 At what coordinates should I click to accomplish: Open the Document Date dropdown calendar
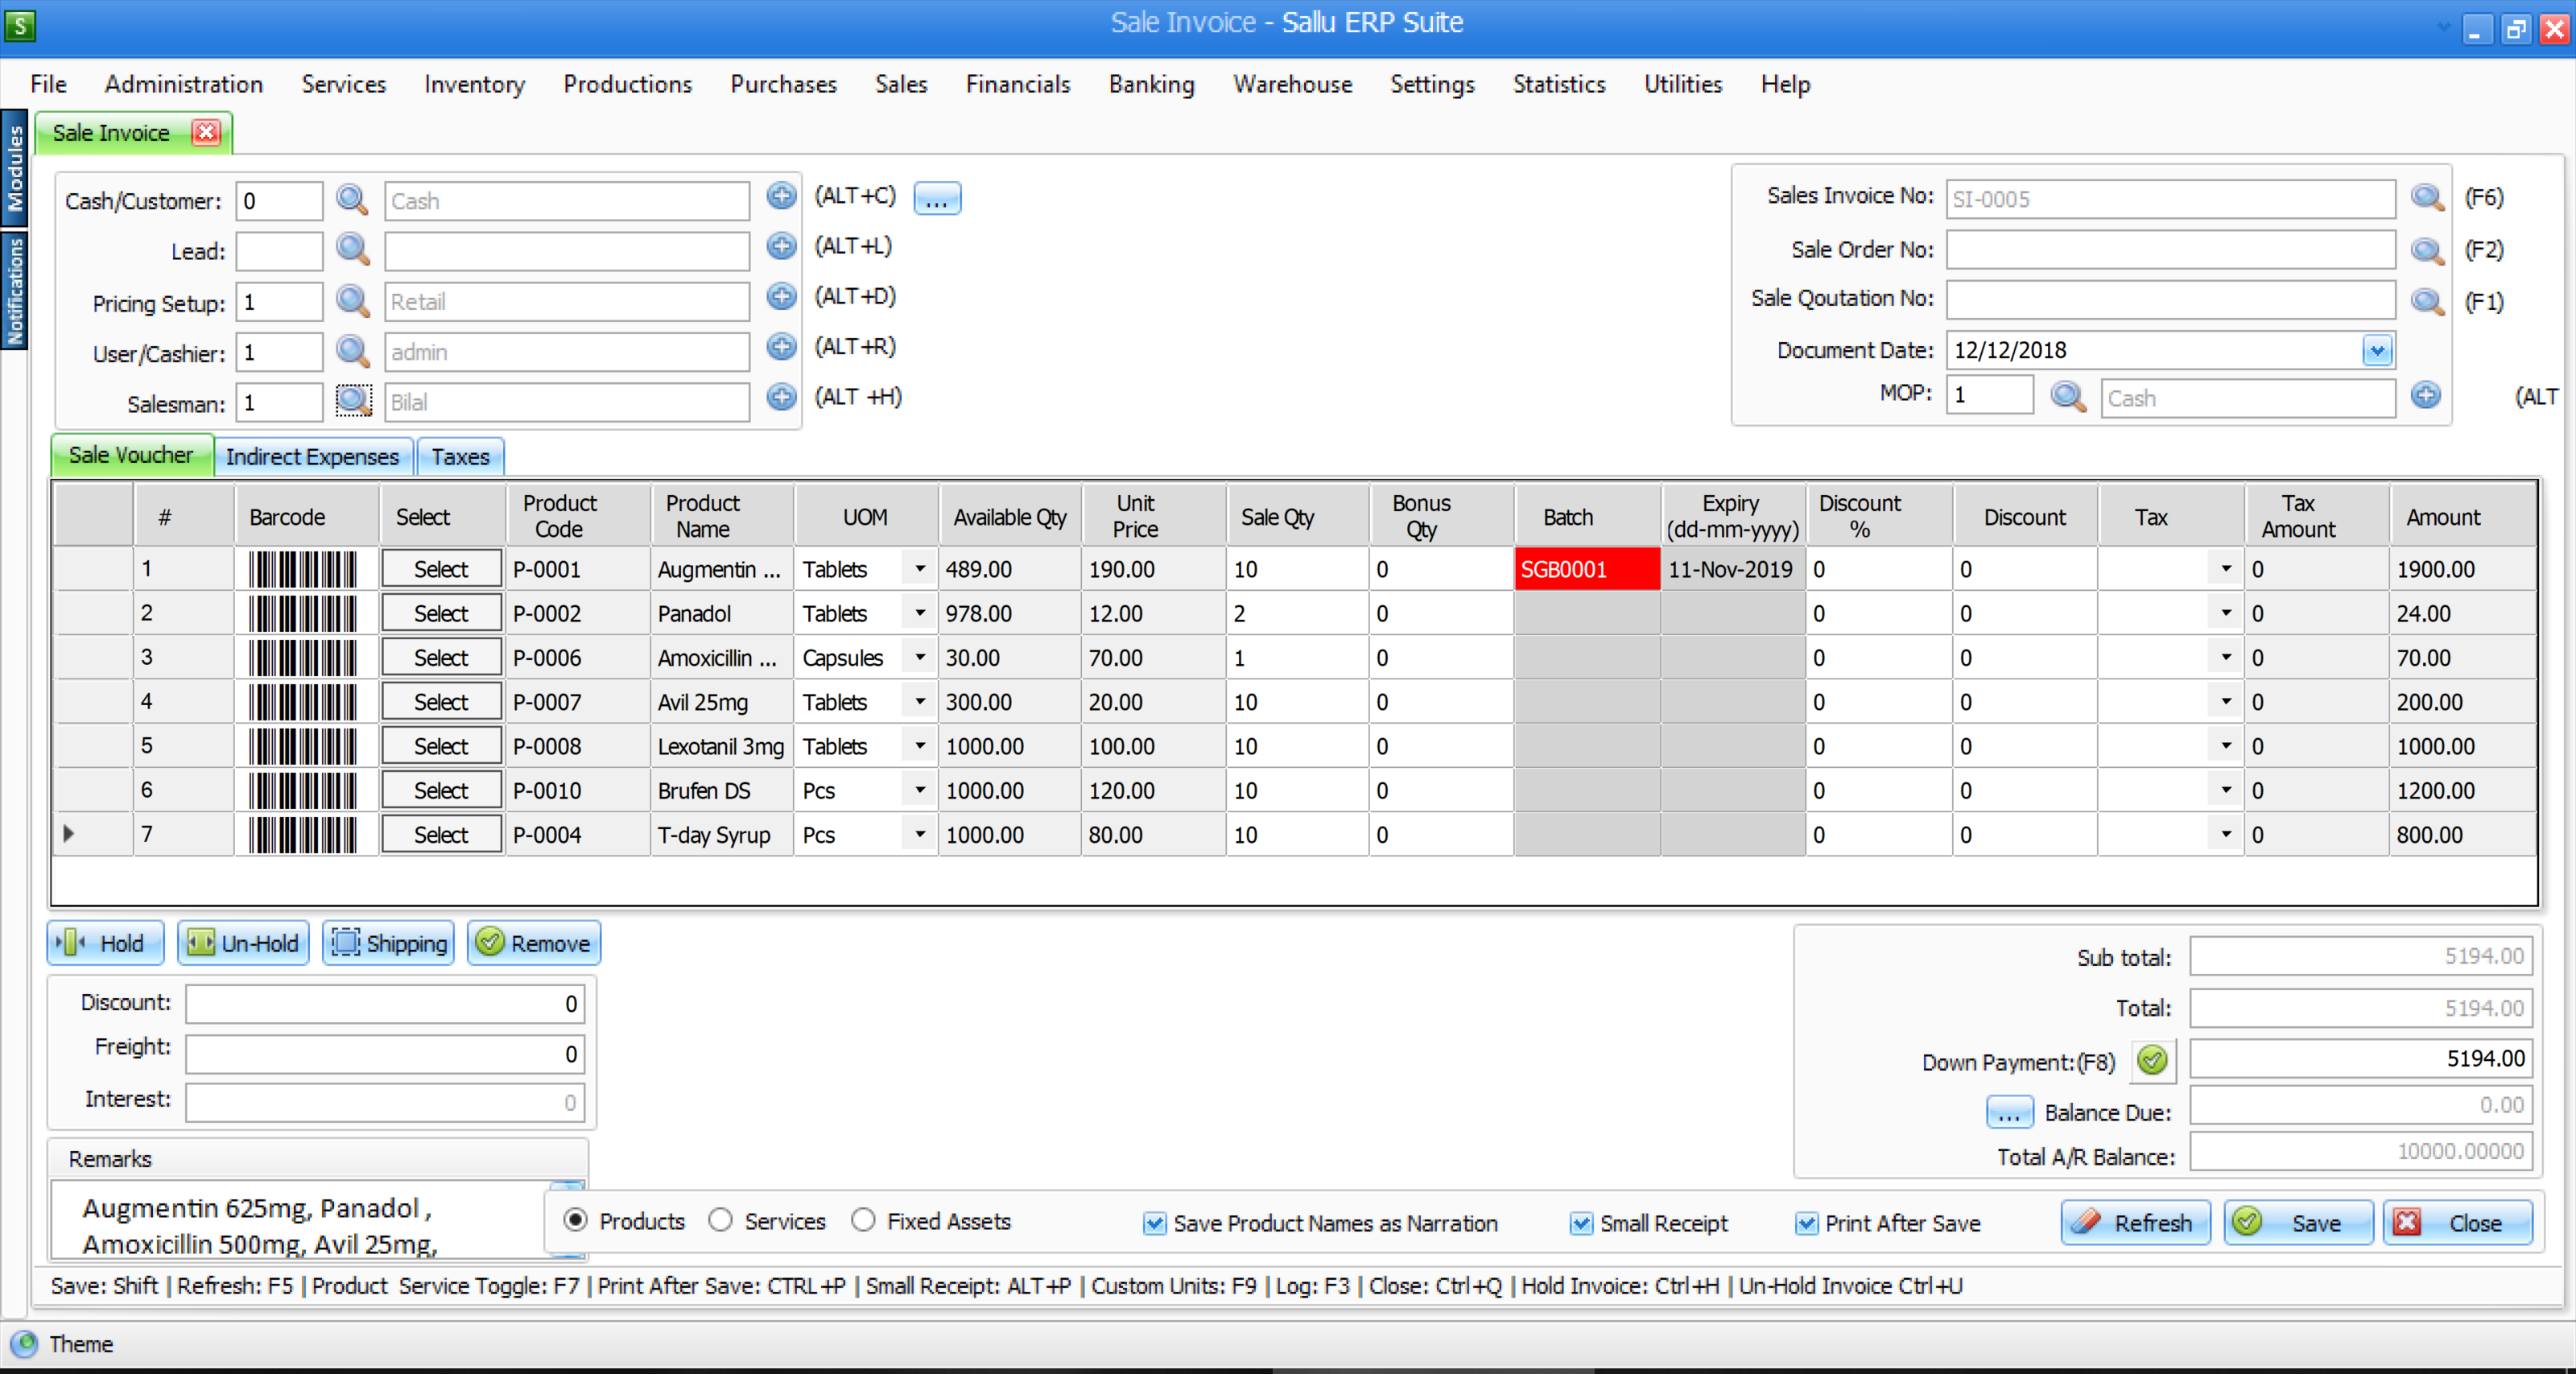[2377, 350]
